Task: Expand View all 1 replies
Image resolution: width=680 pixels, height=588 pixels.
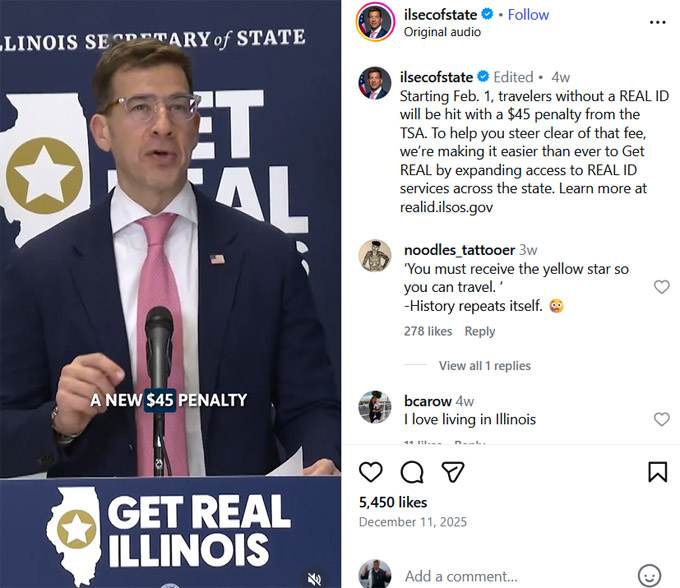Action: (484, 366)
